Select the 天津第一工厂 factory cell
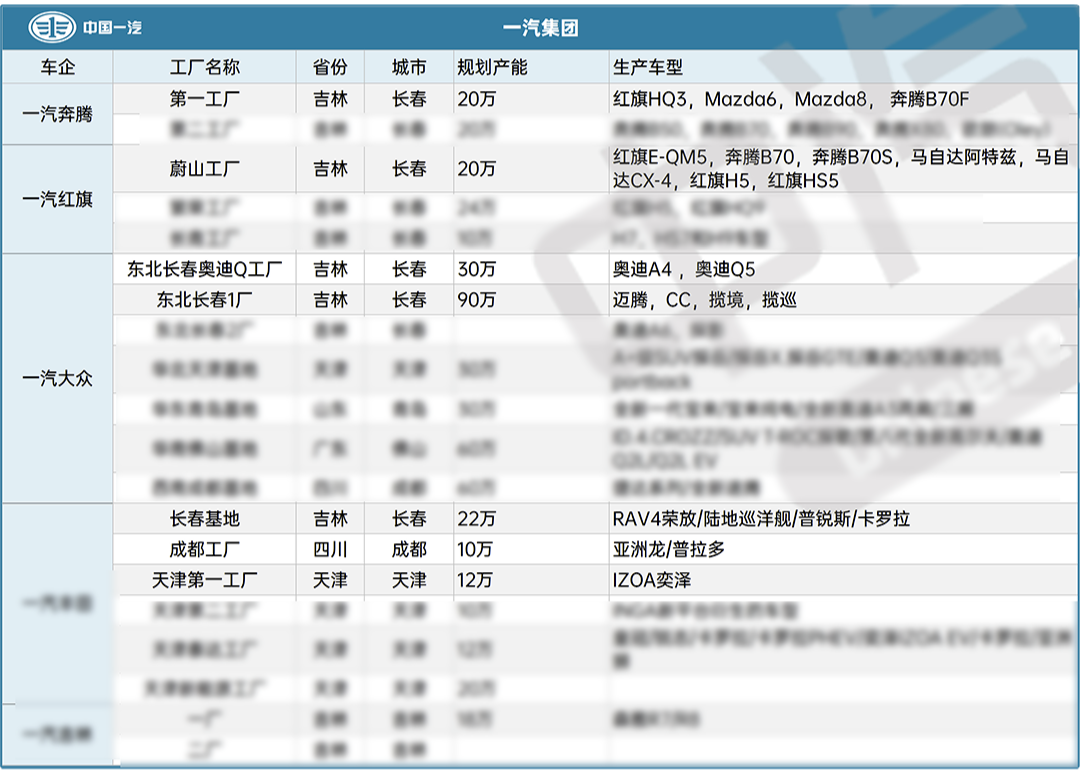This screenshot has width=1080, height=772. [x=205, y=580]
